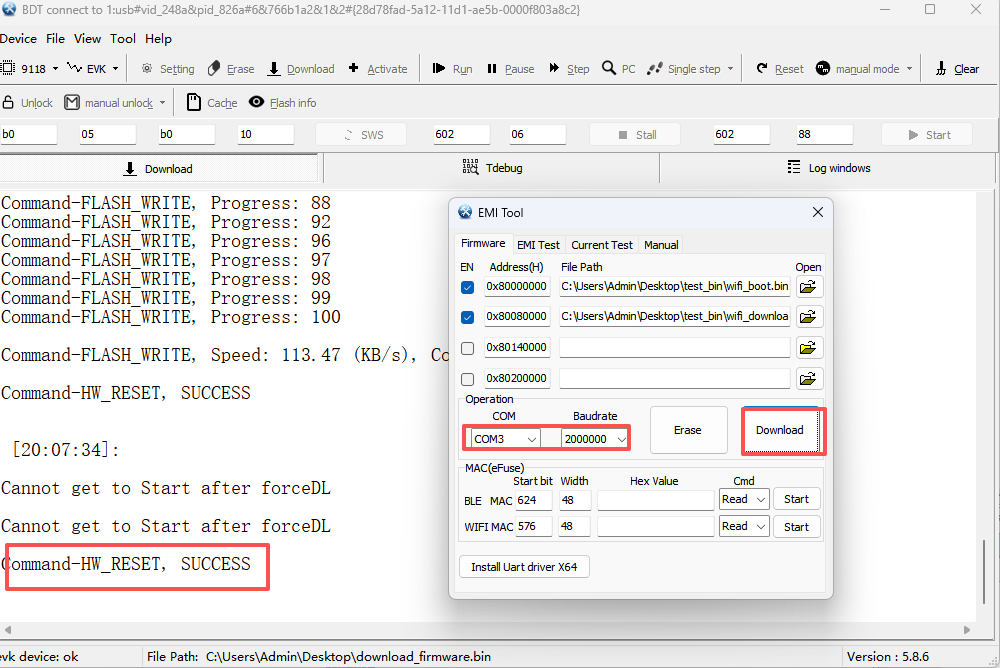Enable the checkbox for address 0x80140000

[467, 348]
